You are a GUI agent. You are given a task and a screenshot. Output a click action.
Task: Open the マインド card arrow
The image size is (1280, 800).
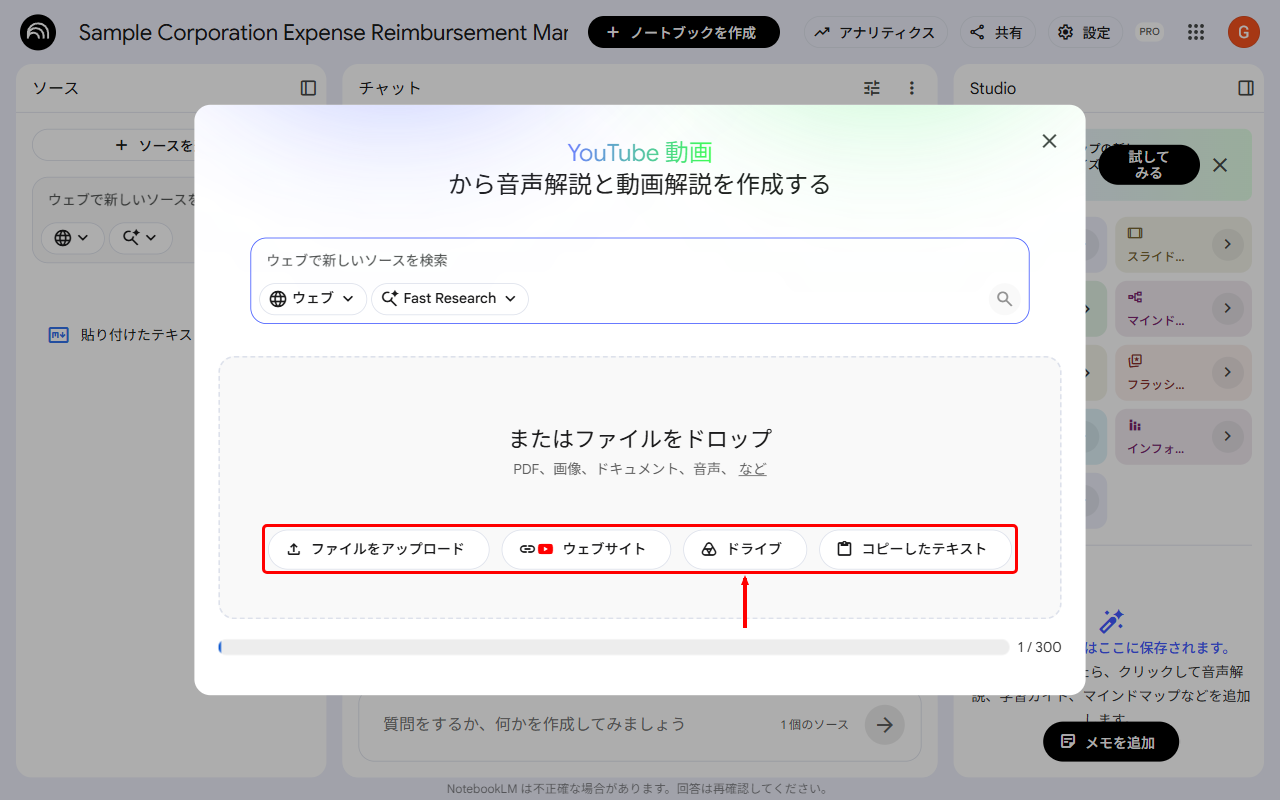(x=1228, y=309)
